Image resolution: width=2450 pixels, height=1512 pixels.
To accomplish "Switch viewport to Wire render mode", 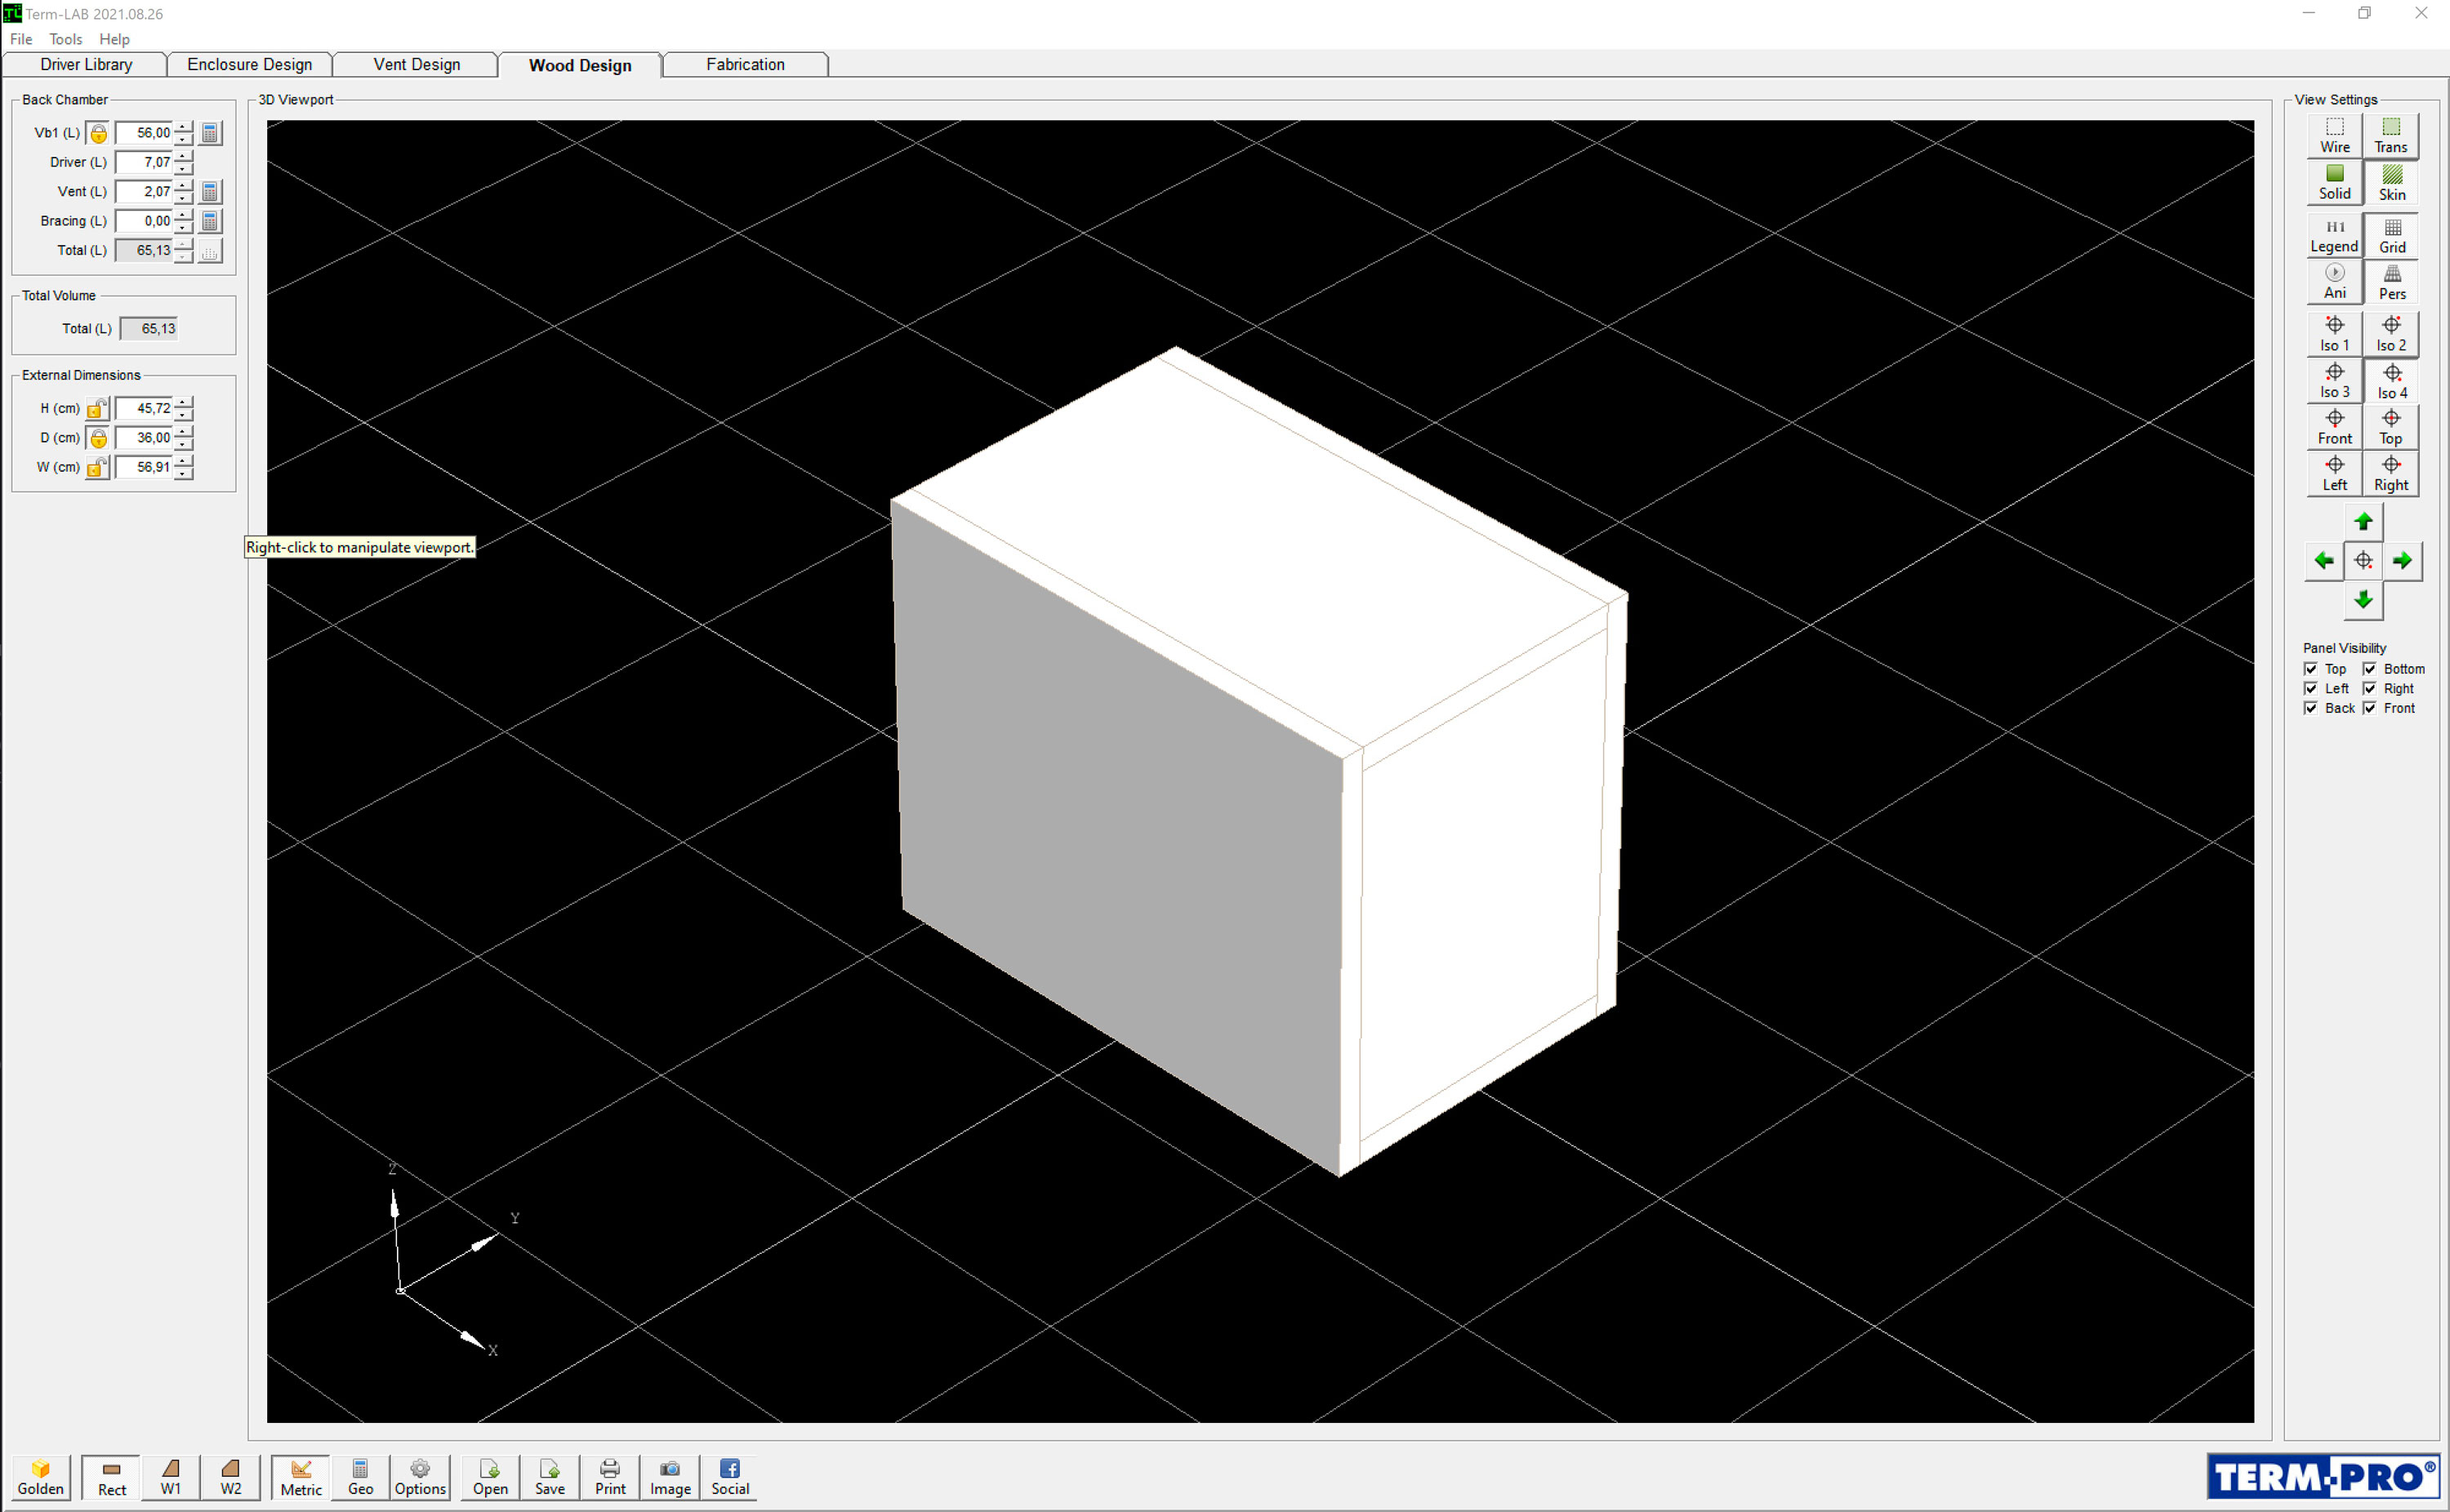I will tap(2334, 135).
